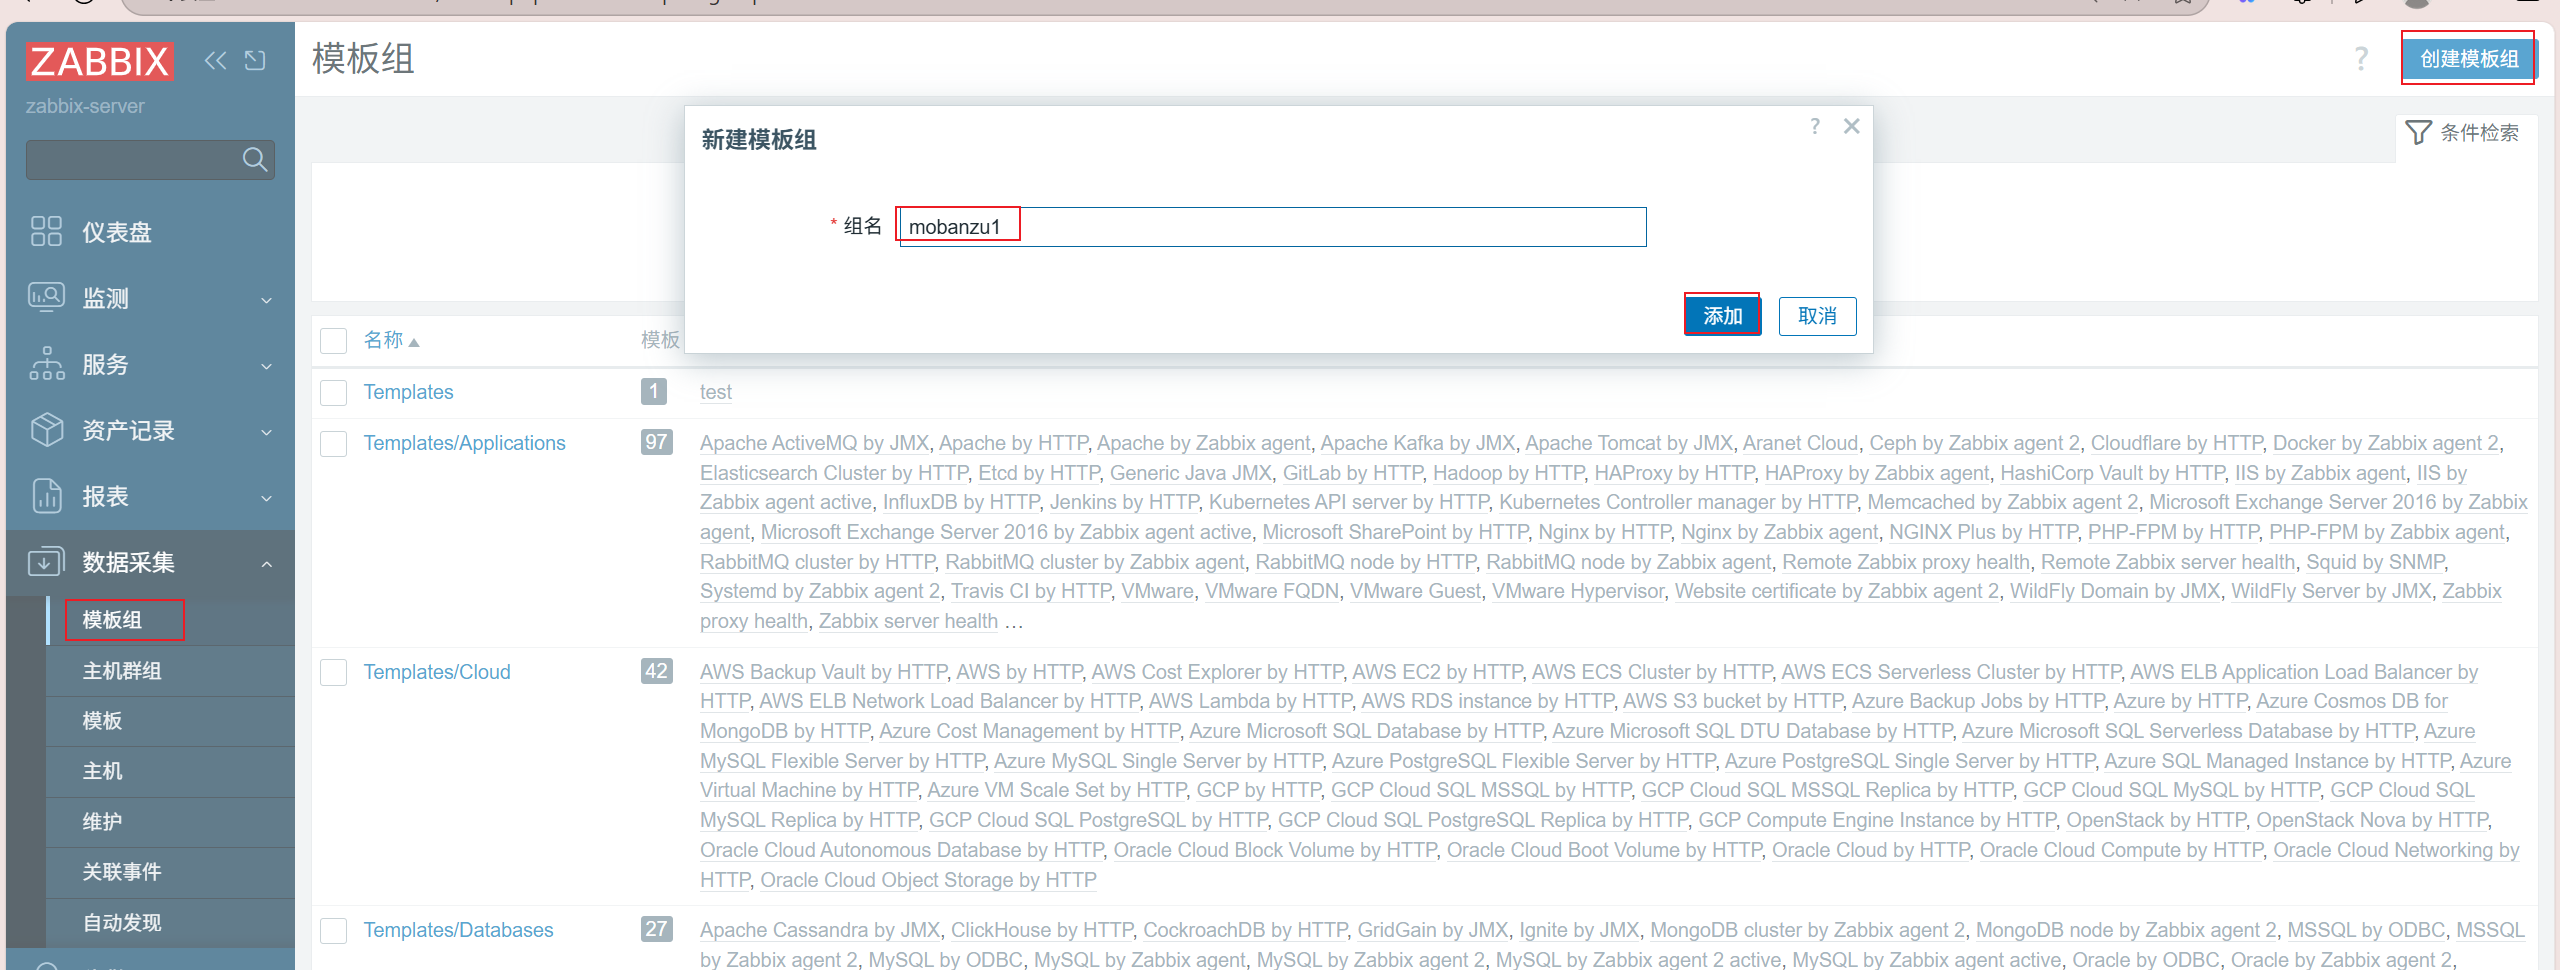Check the Templates/Databases row checkbox
Viewport: 2560px width, 970px height.
pos(333,930)
